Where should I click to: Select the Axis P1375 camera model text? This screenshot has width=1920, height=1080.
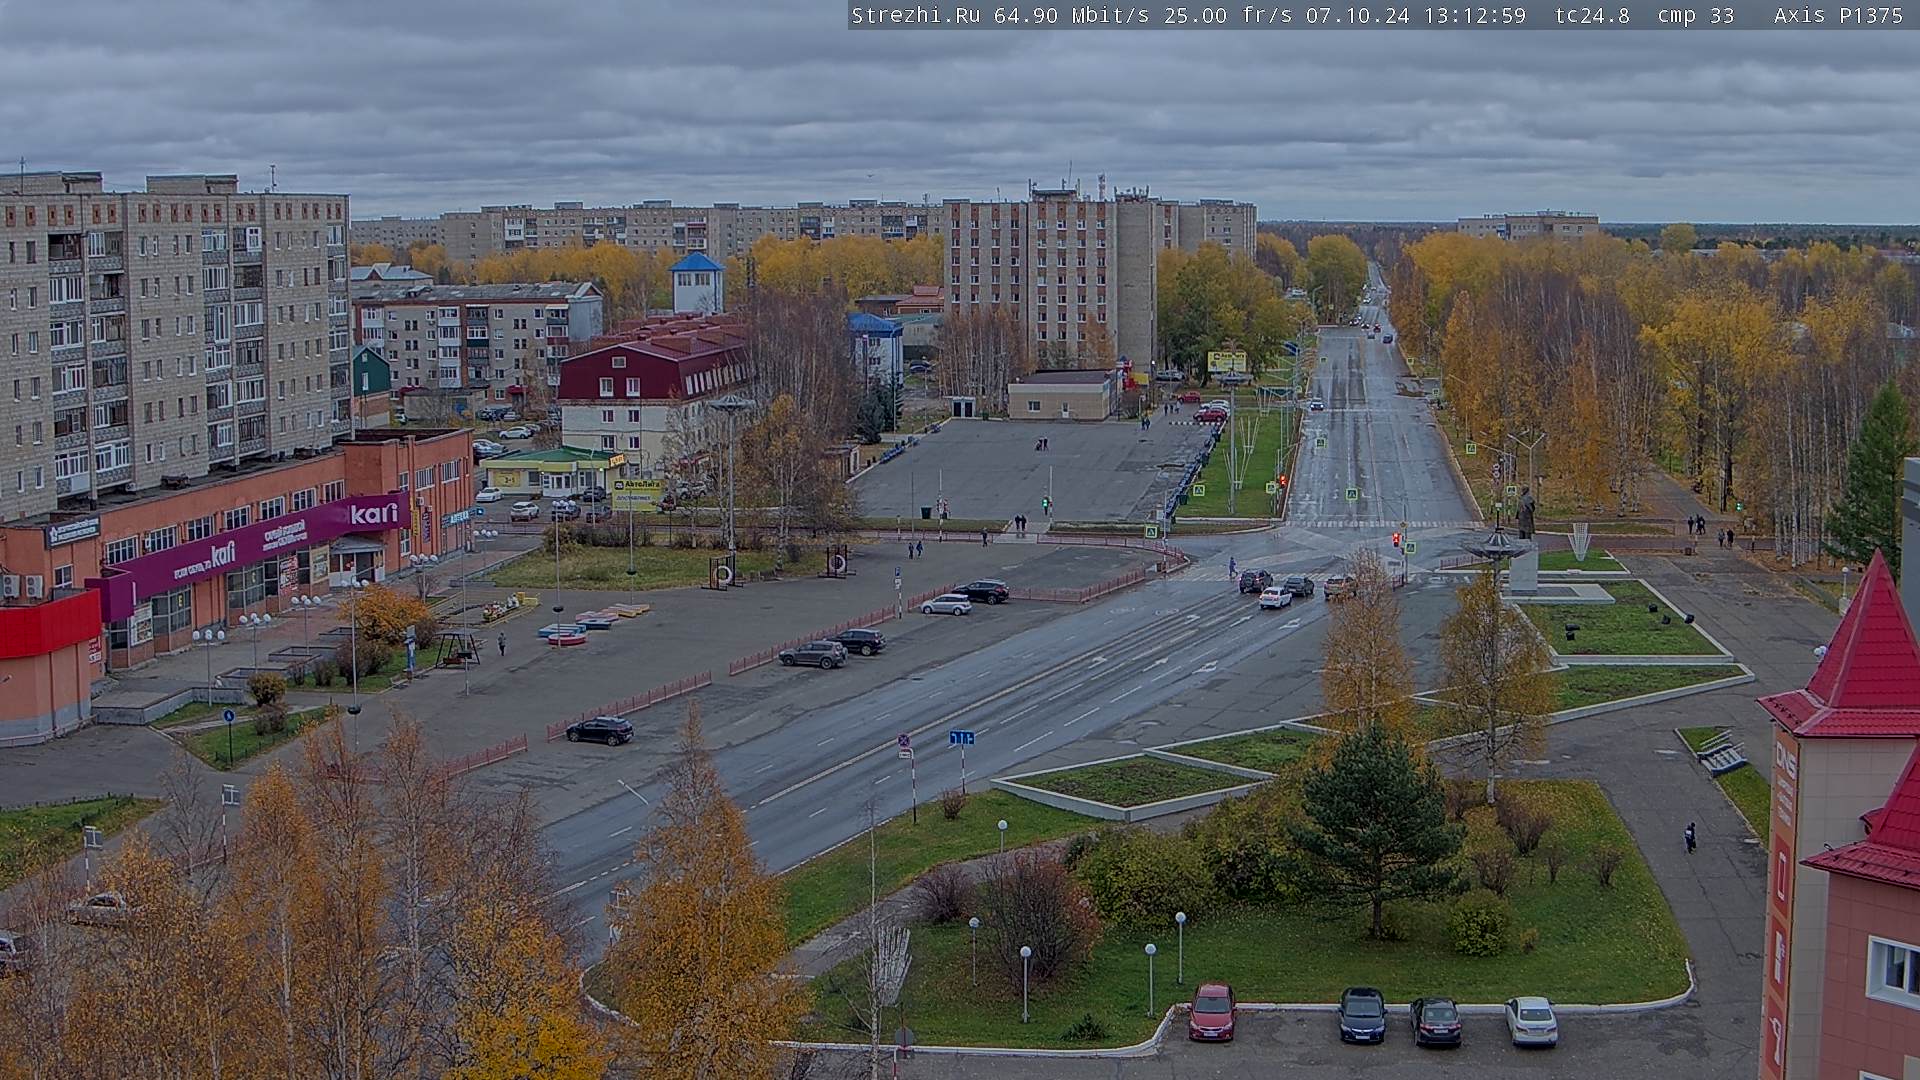click(x=1838, y=15)
